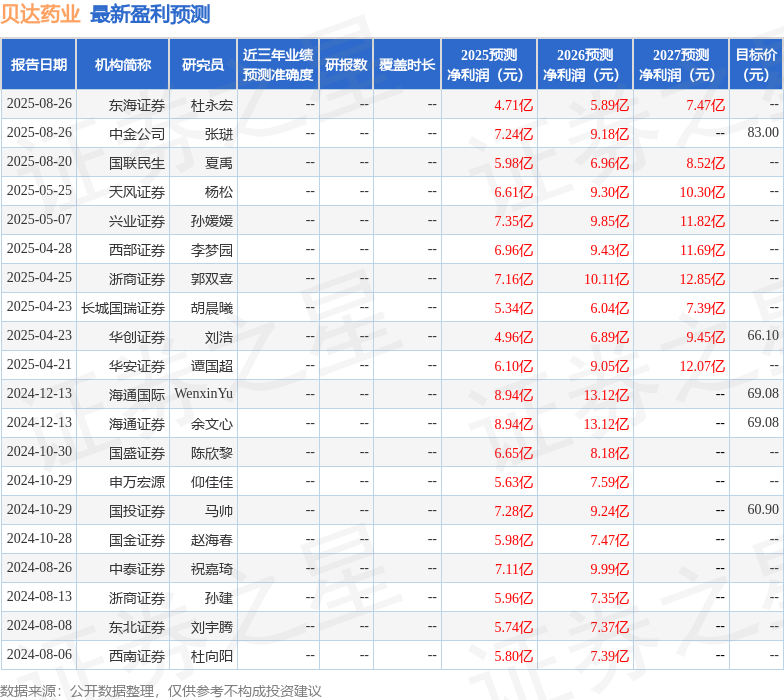The image size is (784, 700).
Task: Select the 长城国瑞证券 row entry
Action: pos(123,308)
